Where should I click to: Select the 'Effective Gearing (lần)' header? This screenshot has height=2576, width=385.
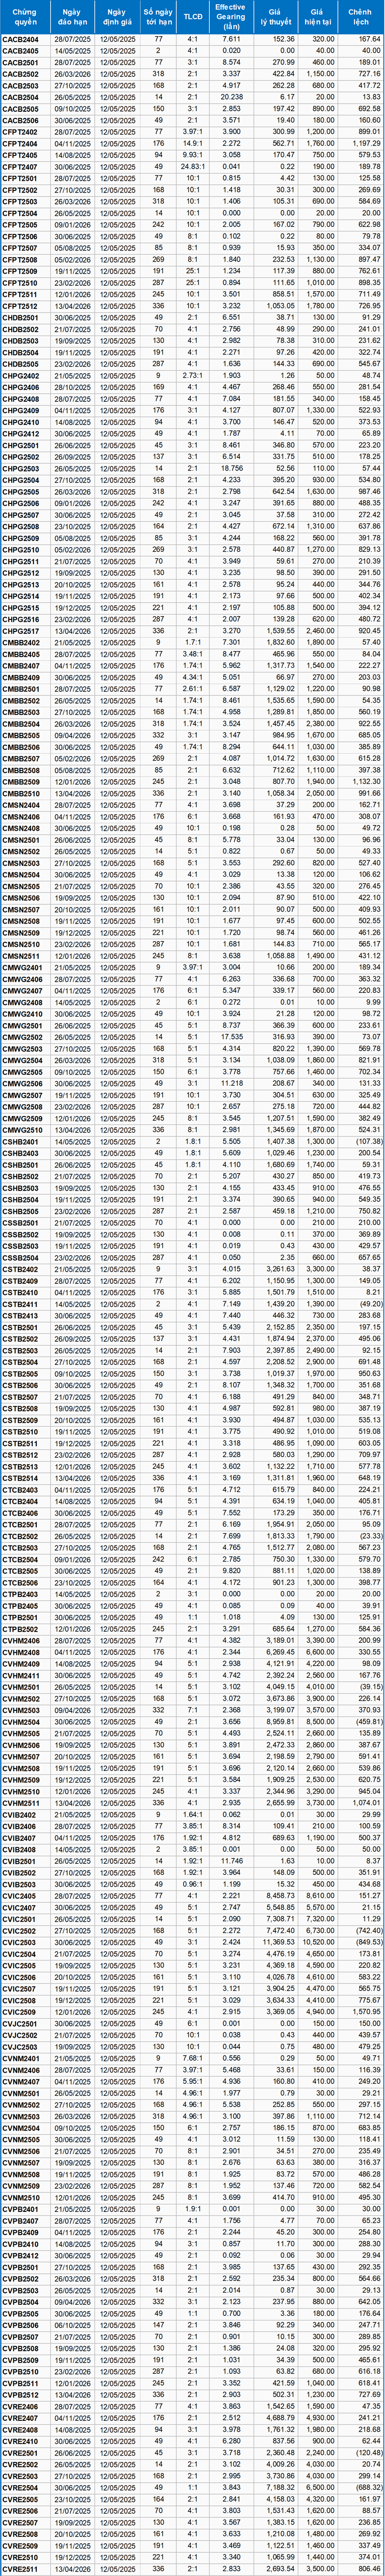pos(231,16)
